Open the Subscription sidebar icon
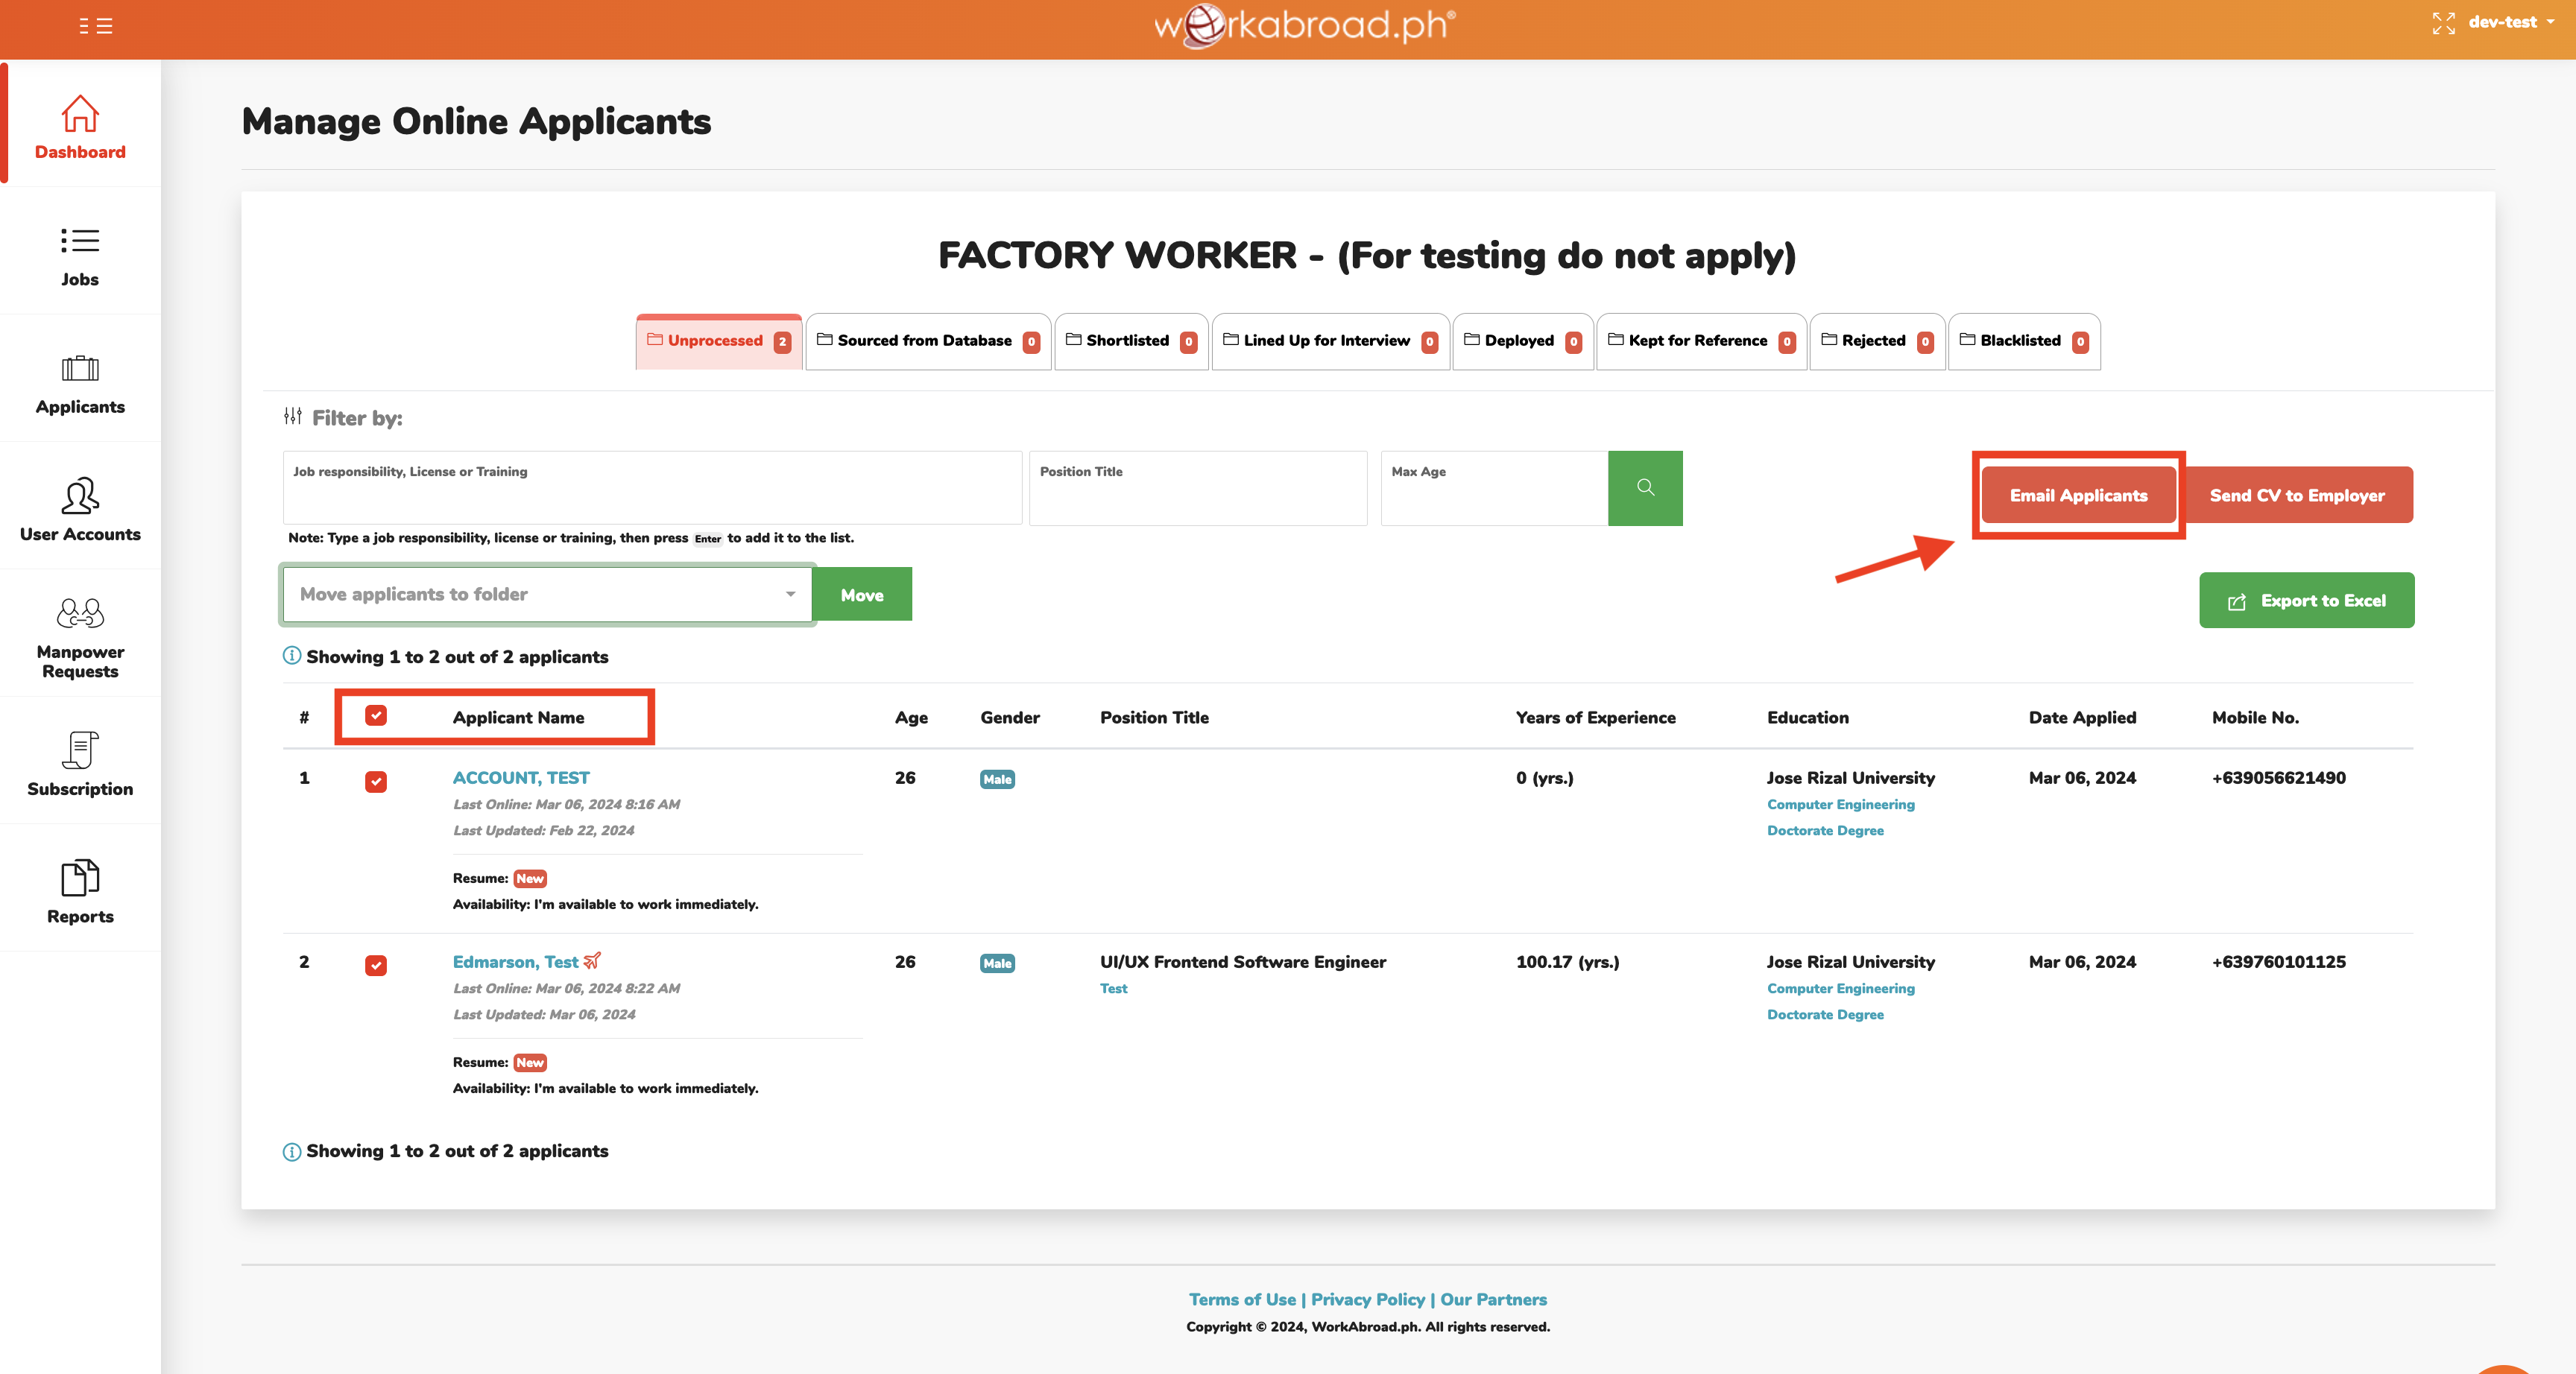Screen dimensions: 2576x1374 pos(80,750)
